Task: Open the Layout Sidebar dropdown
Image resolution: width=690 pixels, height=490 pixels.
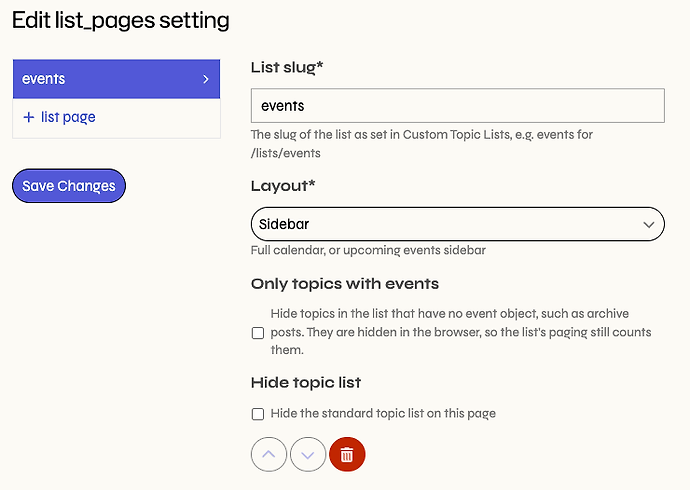Action: tap(458, 224)
